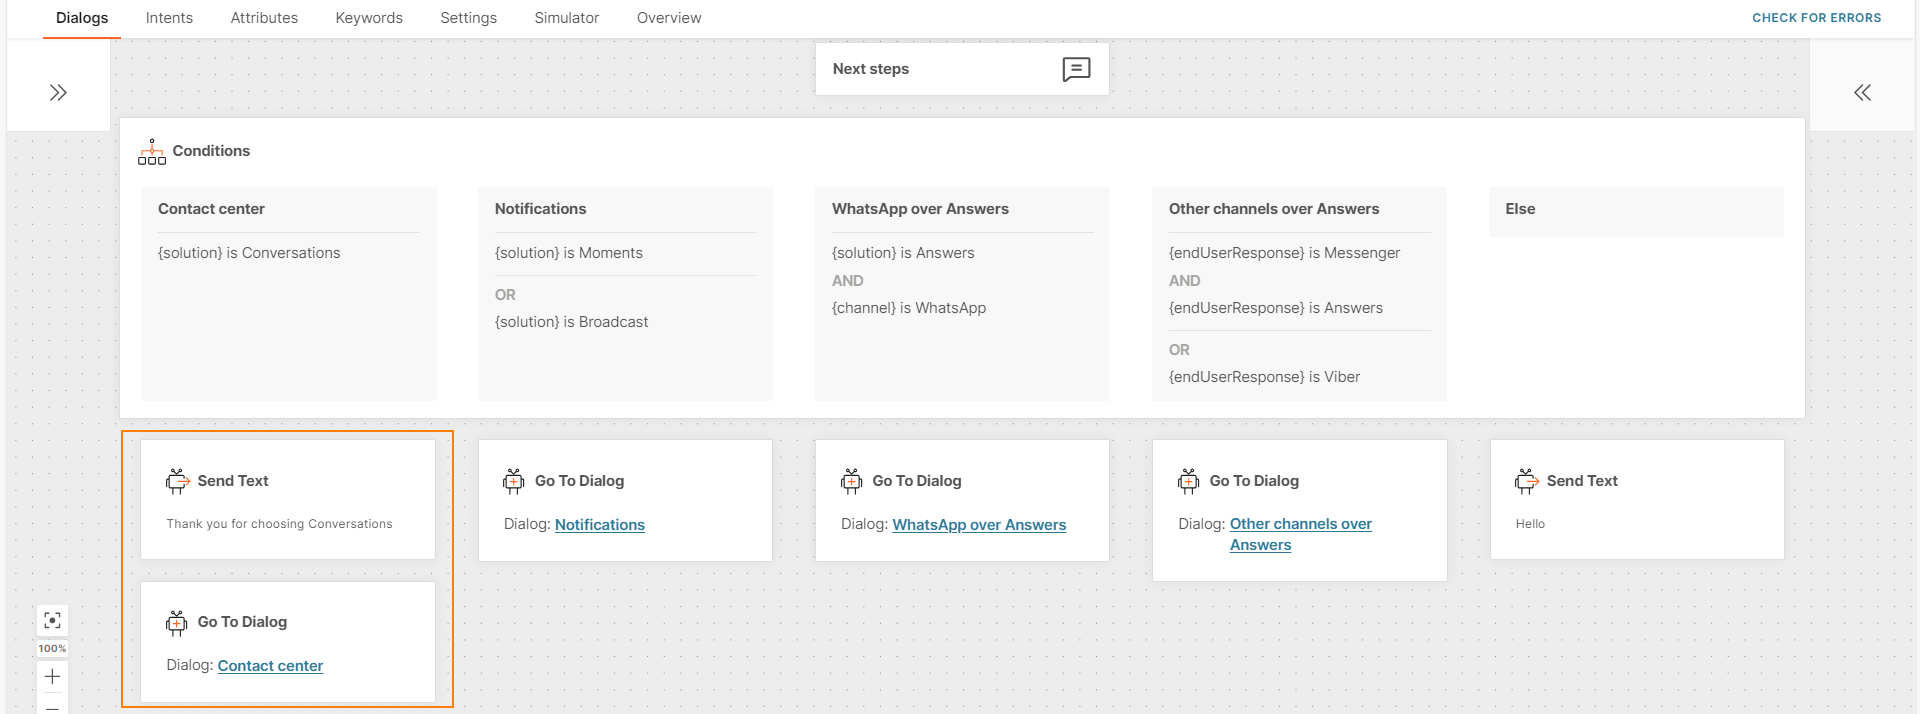Select the Other channels over Answers condition heading

pos(1273,209)
